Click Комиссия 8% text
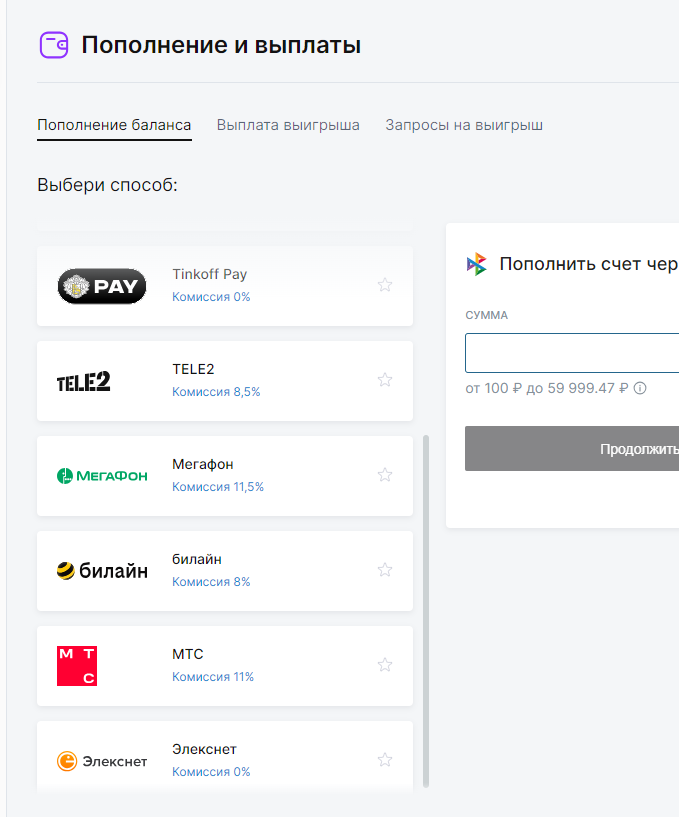This screenshot has height=817, width=679. click(211, 581)
